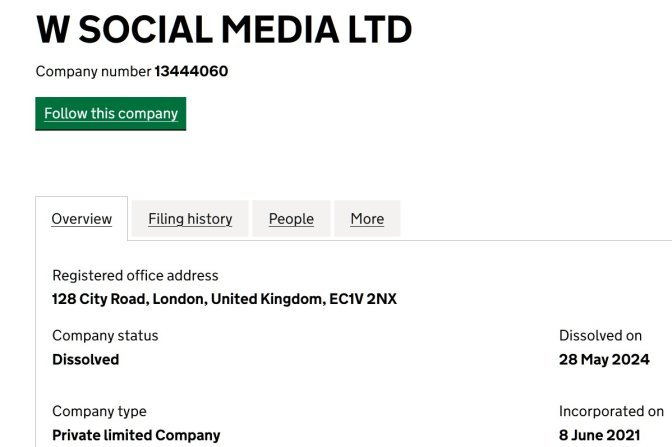Select the 128 City Road street text
This screenshot has width=672, height=447.
pyautogui.click(x=100, y=299)
